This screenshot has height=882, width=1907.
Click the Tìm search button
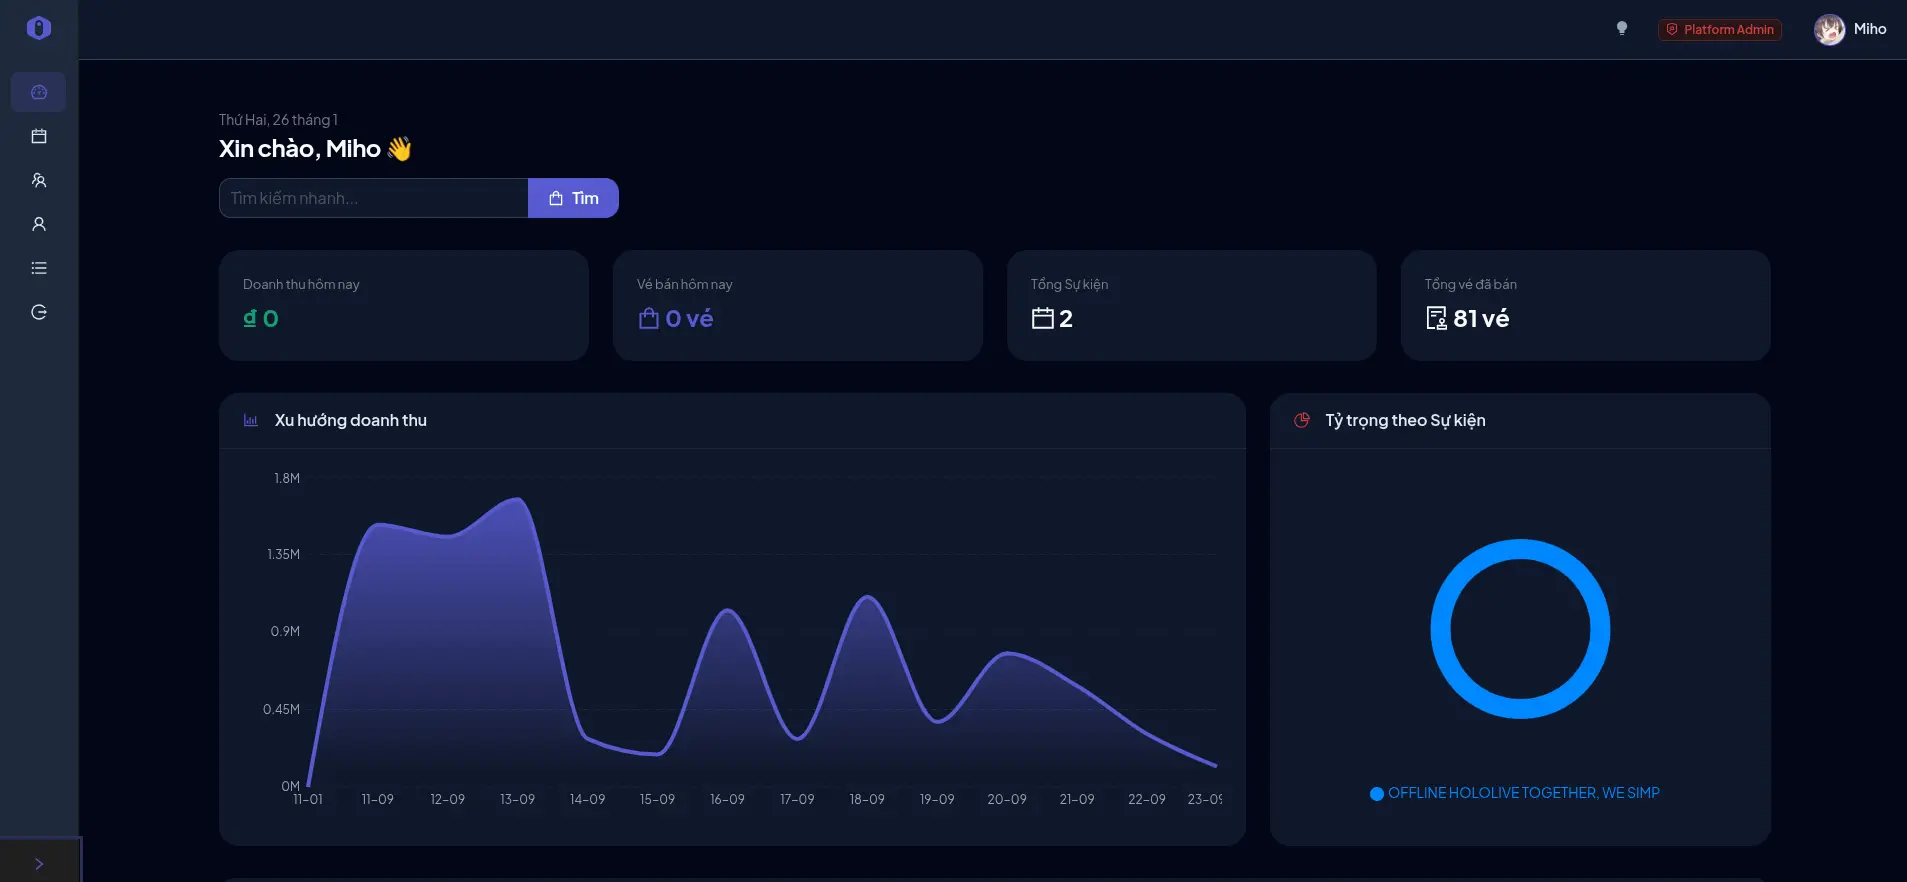tap(573, 198)
